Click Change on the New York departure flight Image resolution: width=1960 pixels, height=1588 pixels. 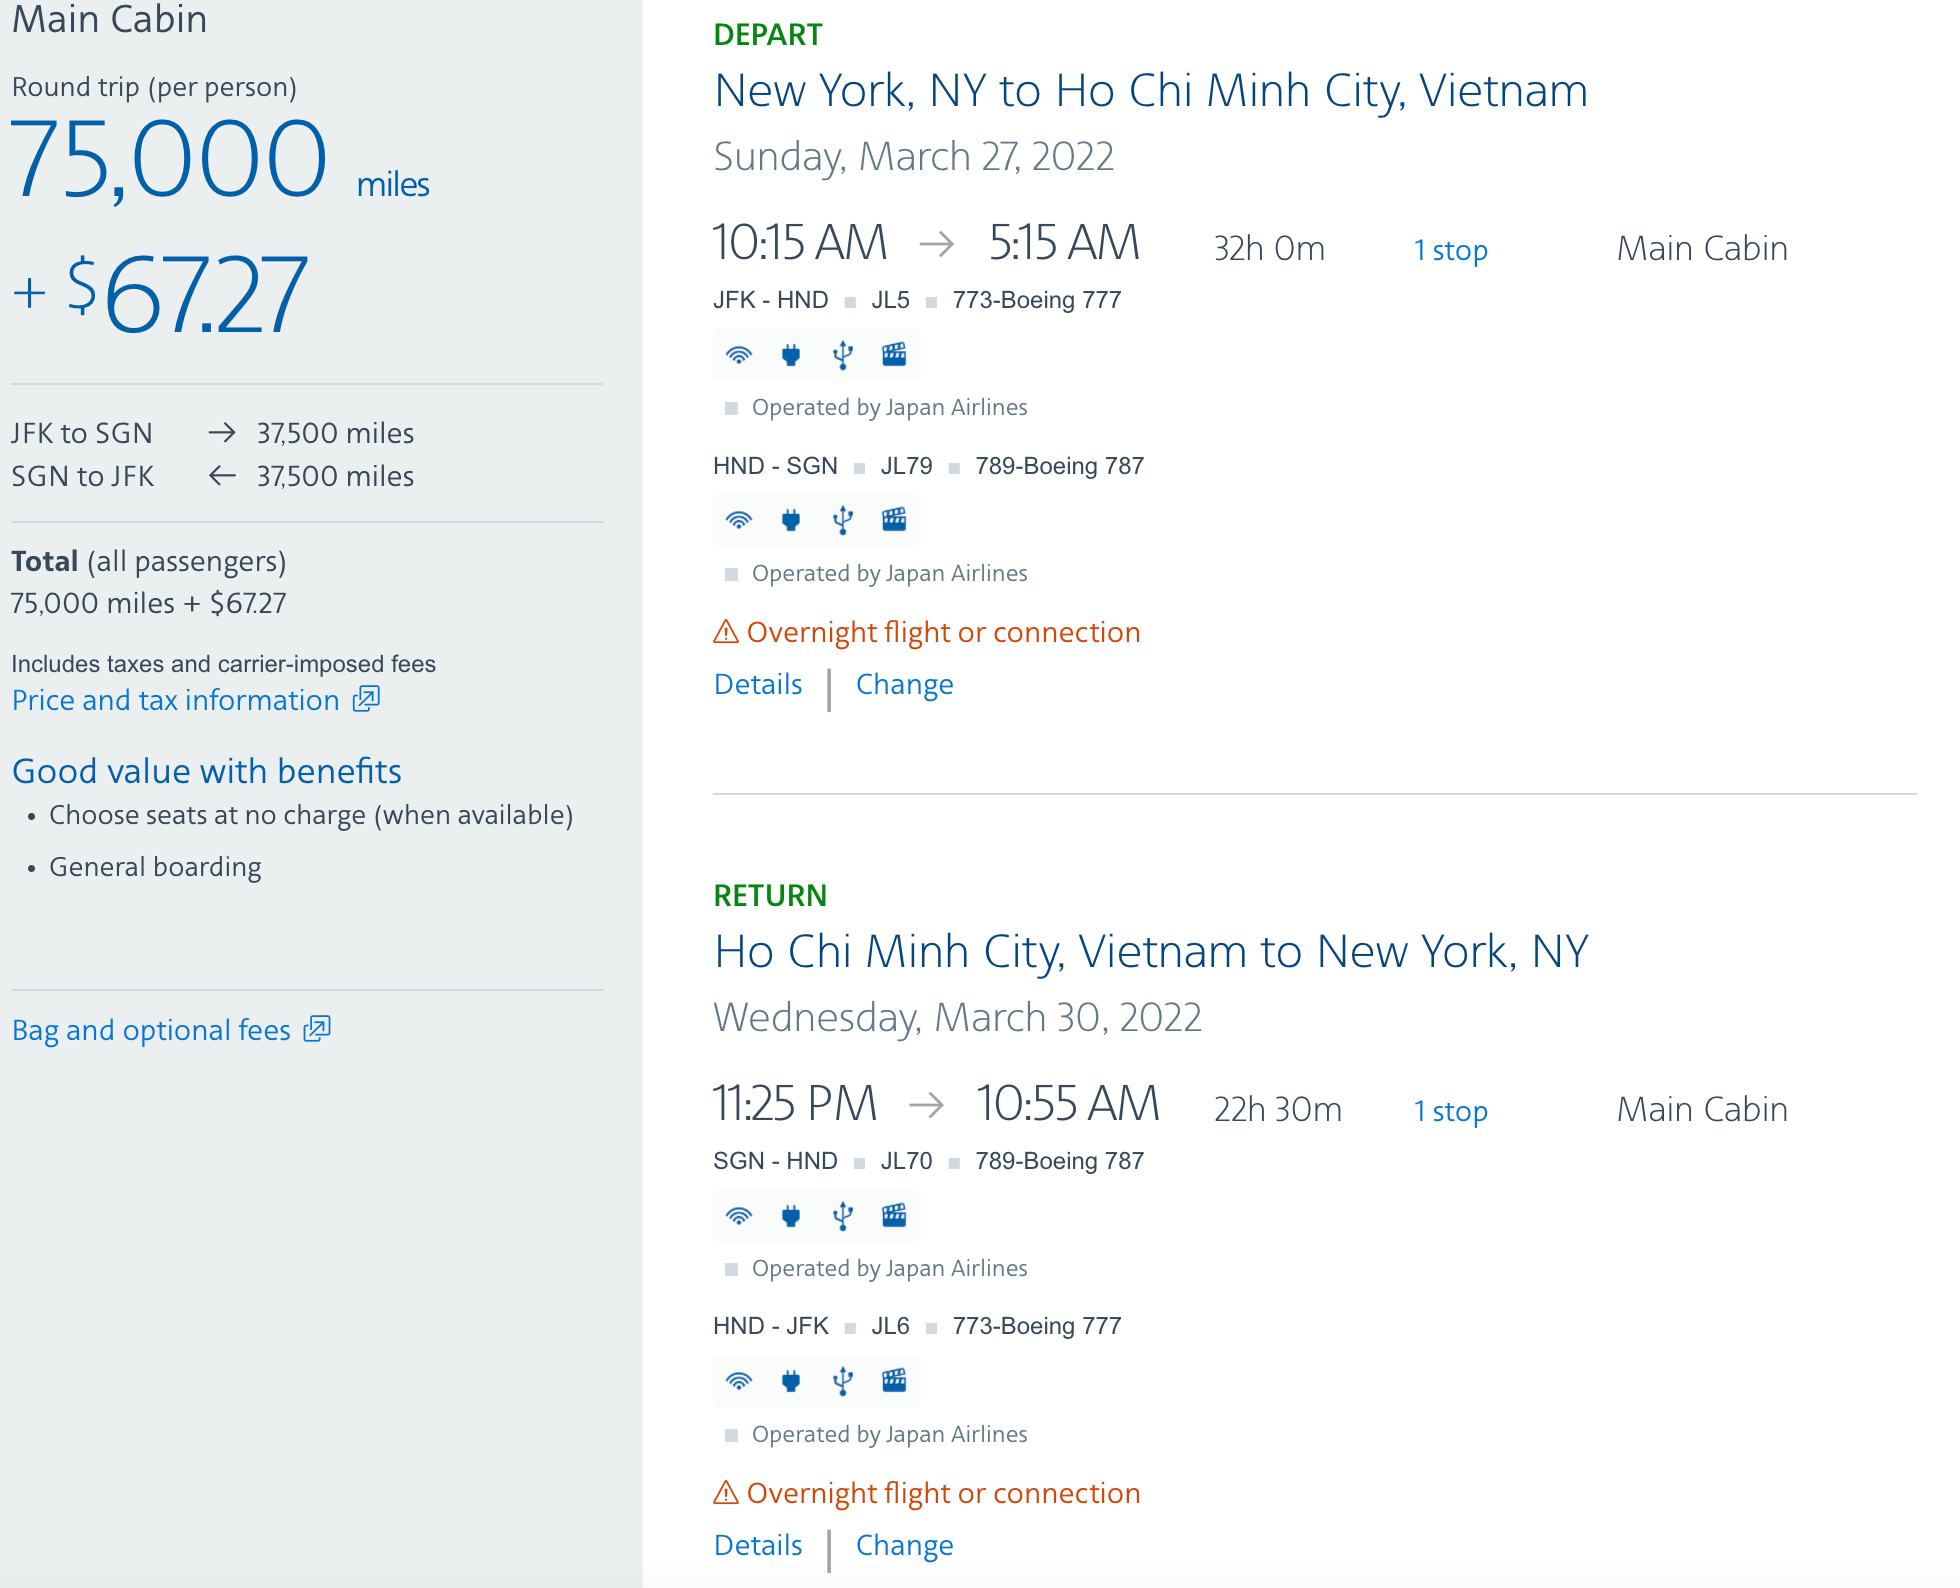tap(903, 684)
